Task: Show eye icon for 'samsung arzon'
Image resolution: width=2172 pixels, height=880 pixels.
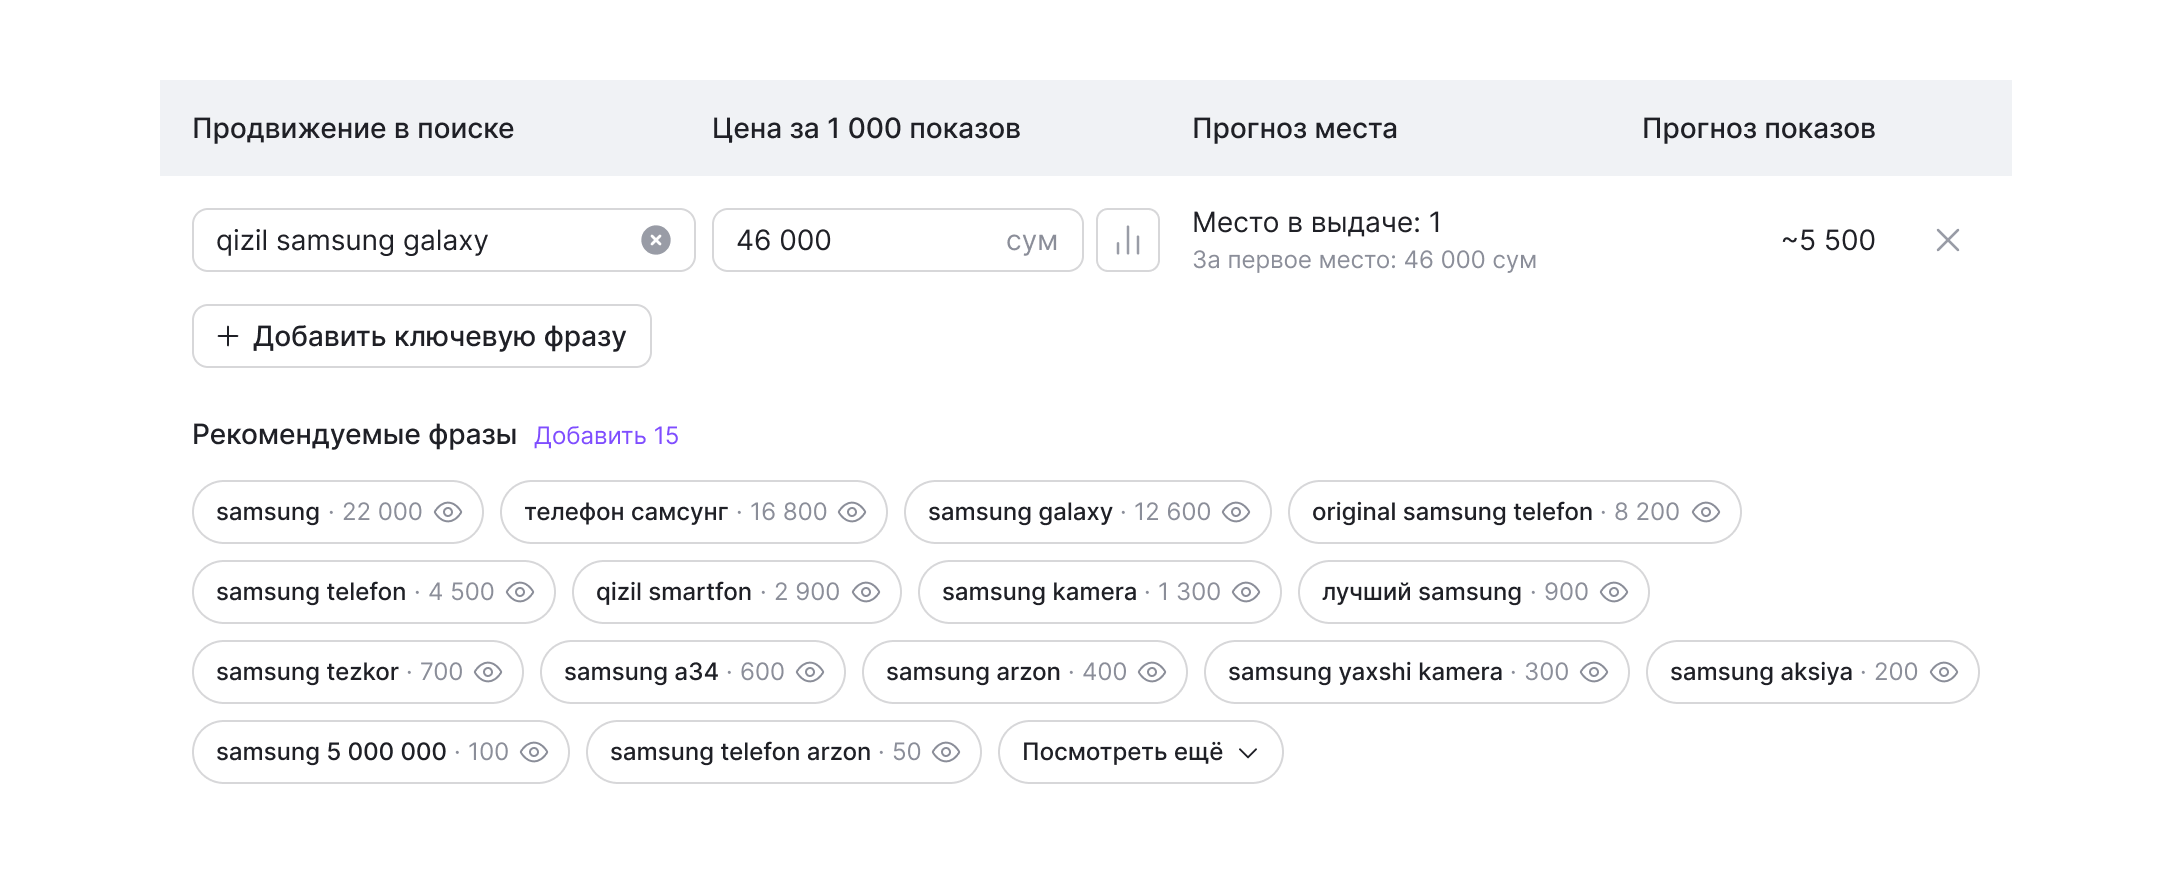Action: click(1152, 672)
